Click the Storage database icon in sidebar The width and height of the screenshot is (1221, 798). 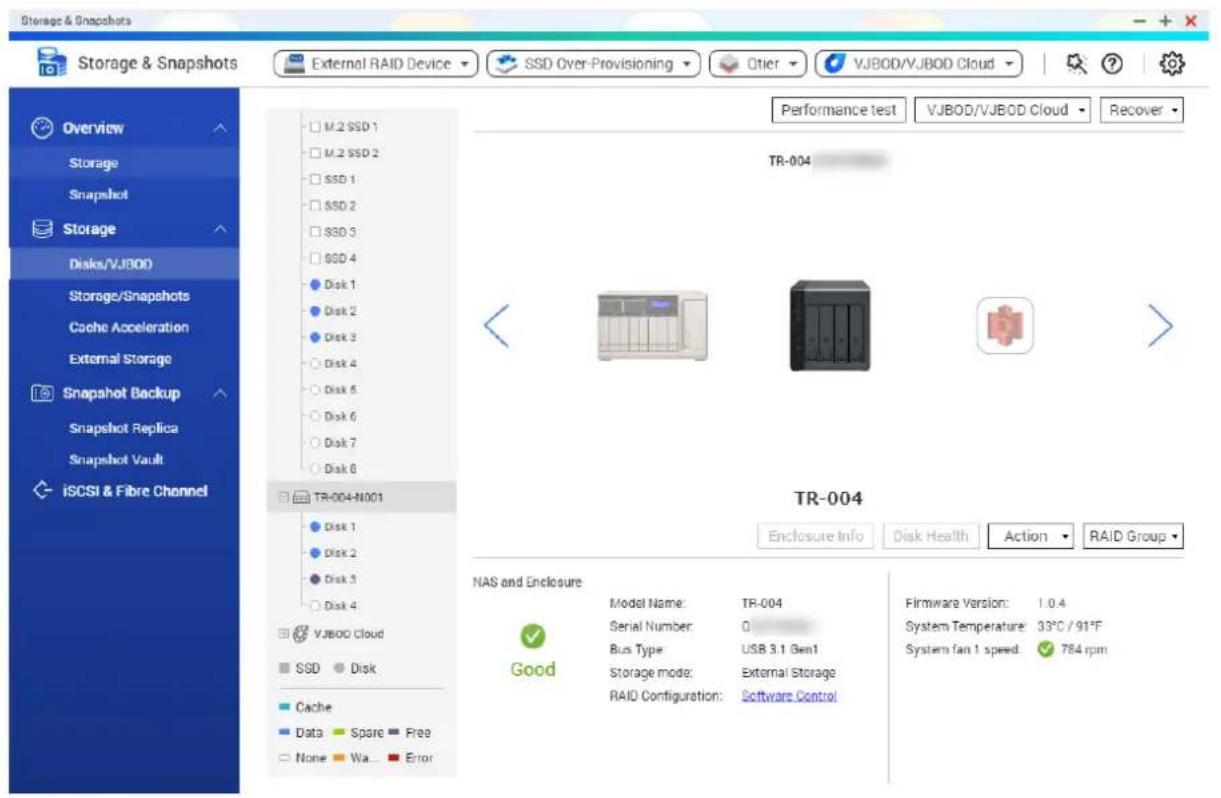click(42, 229)
